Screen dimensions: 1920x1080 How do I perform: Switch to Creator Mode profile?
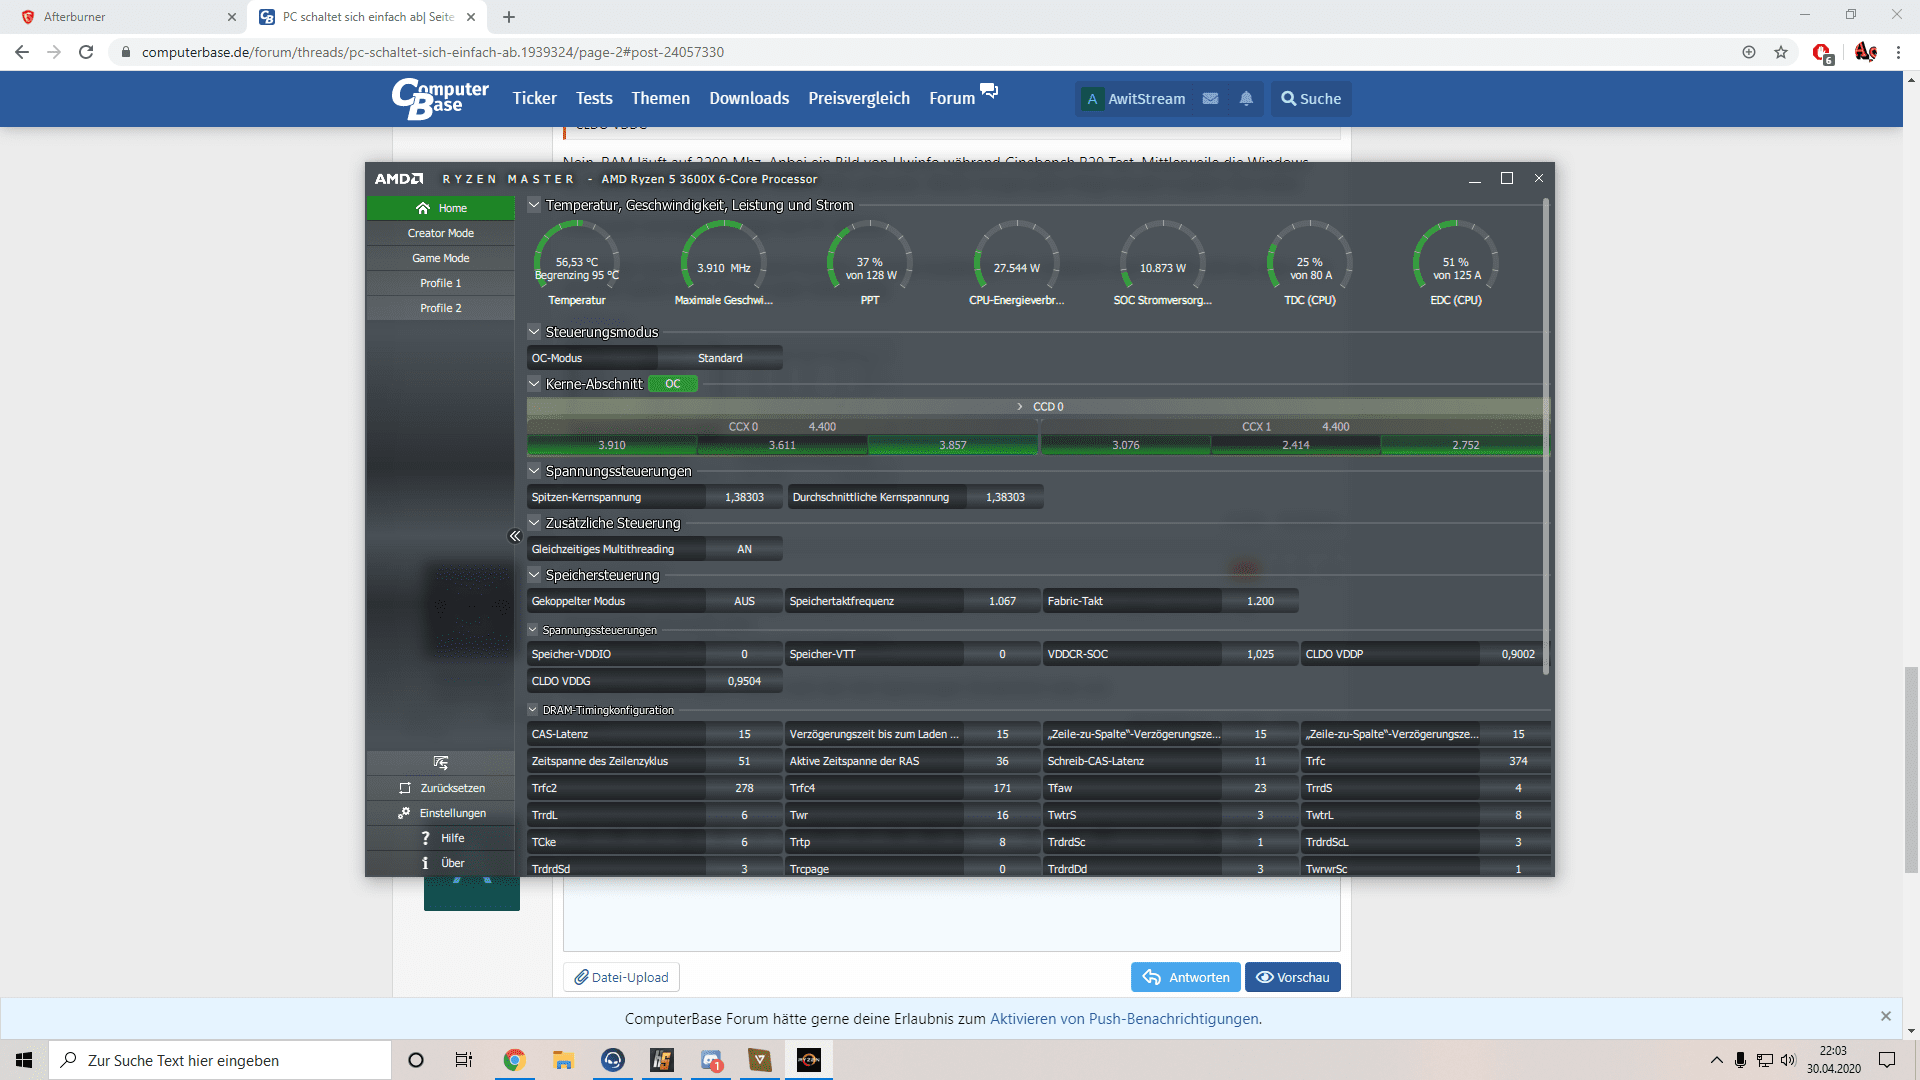pos(441,233)
